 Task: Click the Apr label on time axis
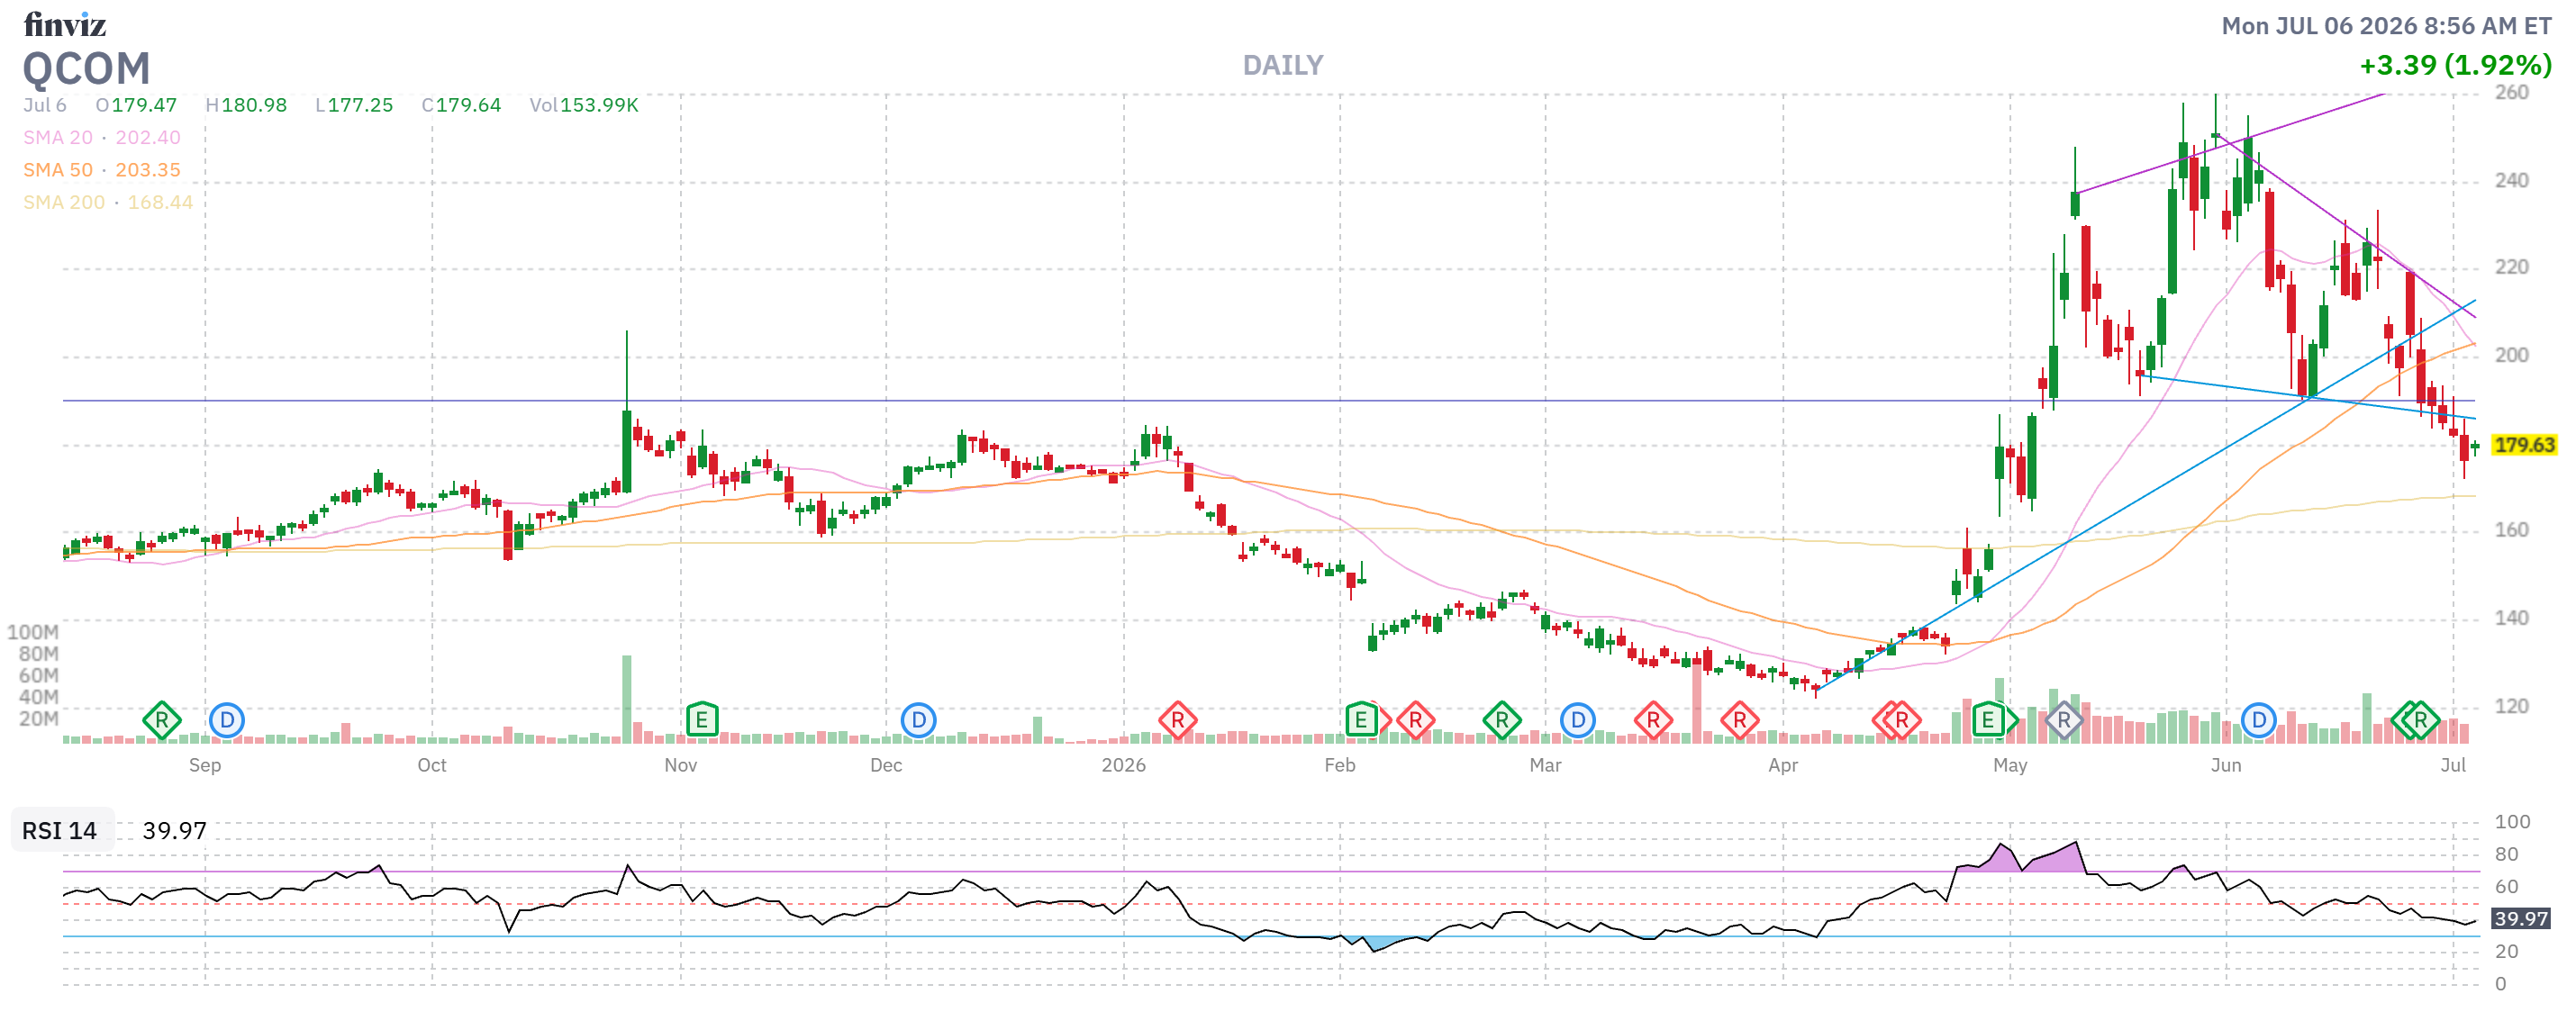[x=1782, y=765]
